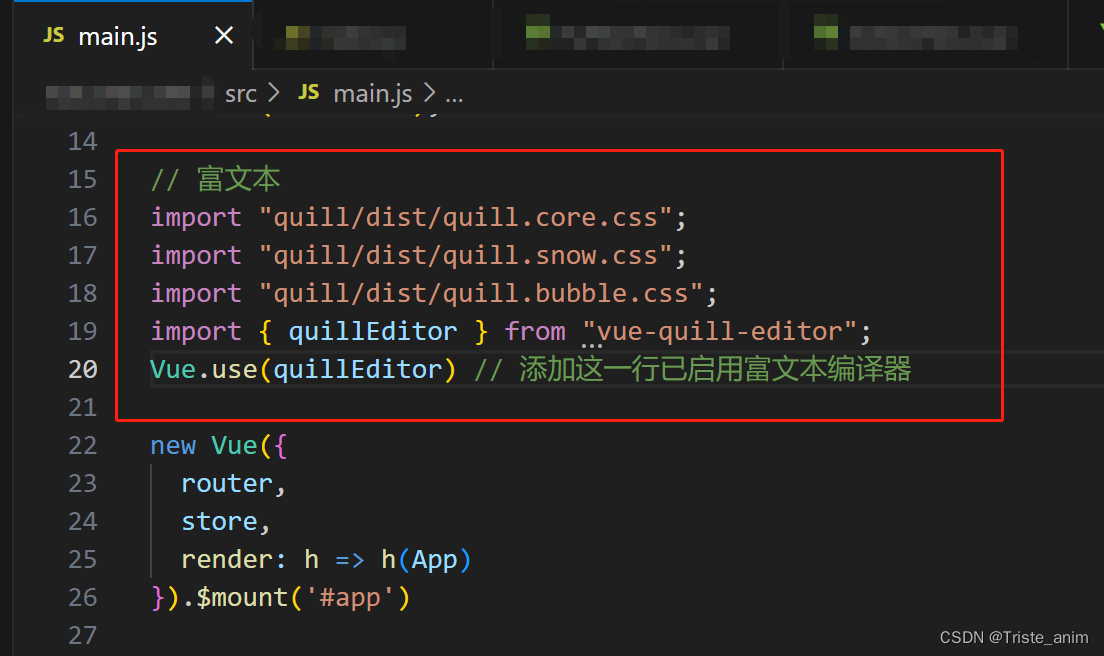Open the src breadcrumb item
This screenshot has width=1104, height=656.
tap(240, 93)
